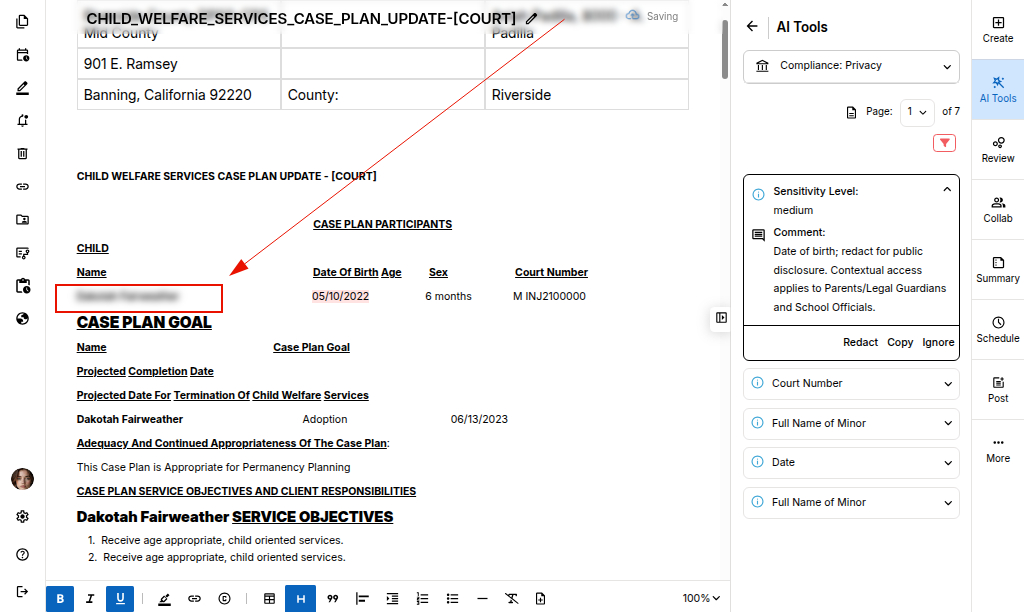1024x612 pixels.
Task: Click the blockquote icon in toolbar
Action: pos(333,598)
